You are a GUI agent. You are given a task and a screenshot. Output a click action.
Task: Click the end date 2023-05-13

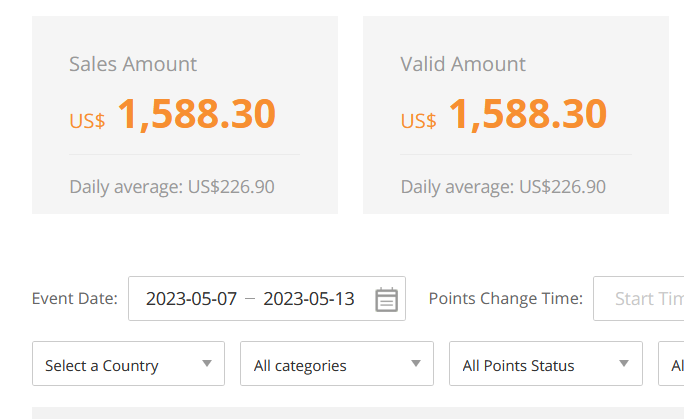click(309, 299)
